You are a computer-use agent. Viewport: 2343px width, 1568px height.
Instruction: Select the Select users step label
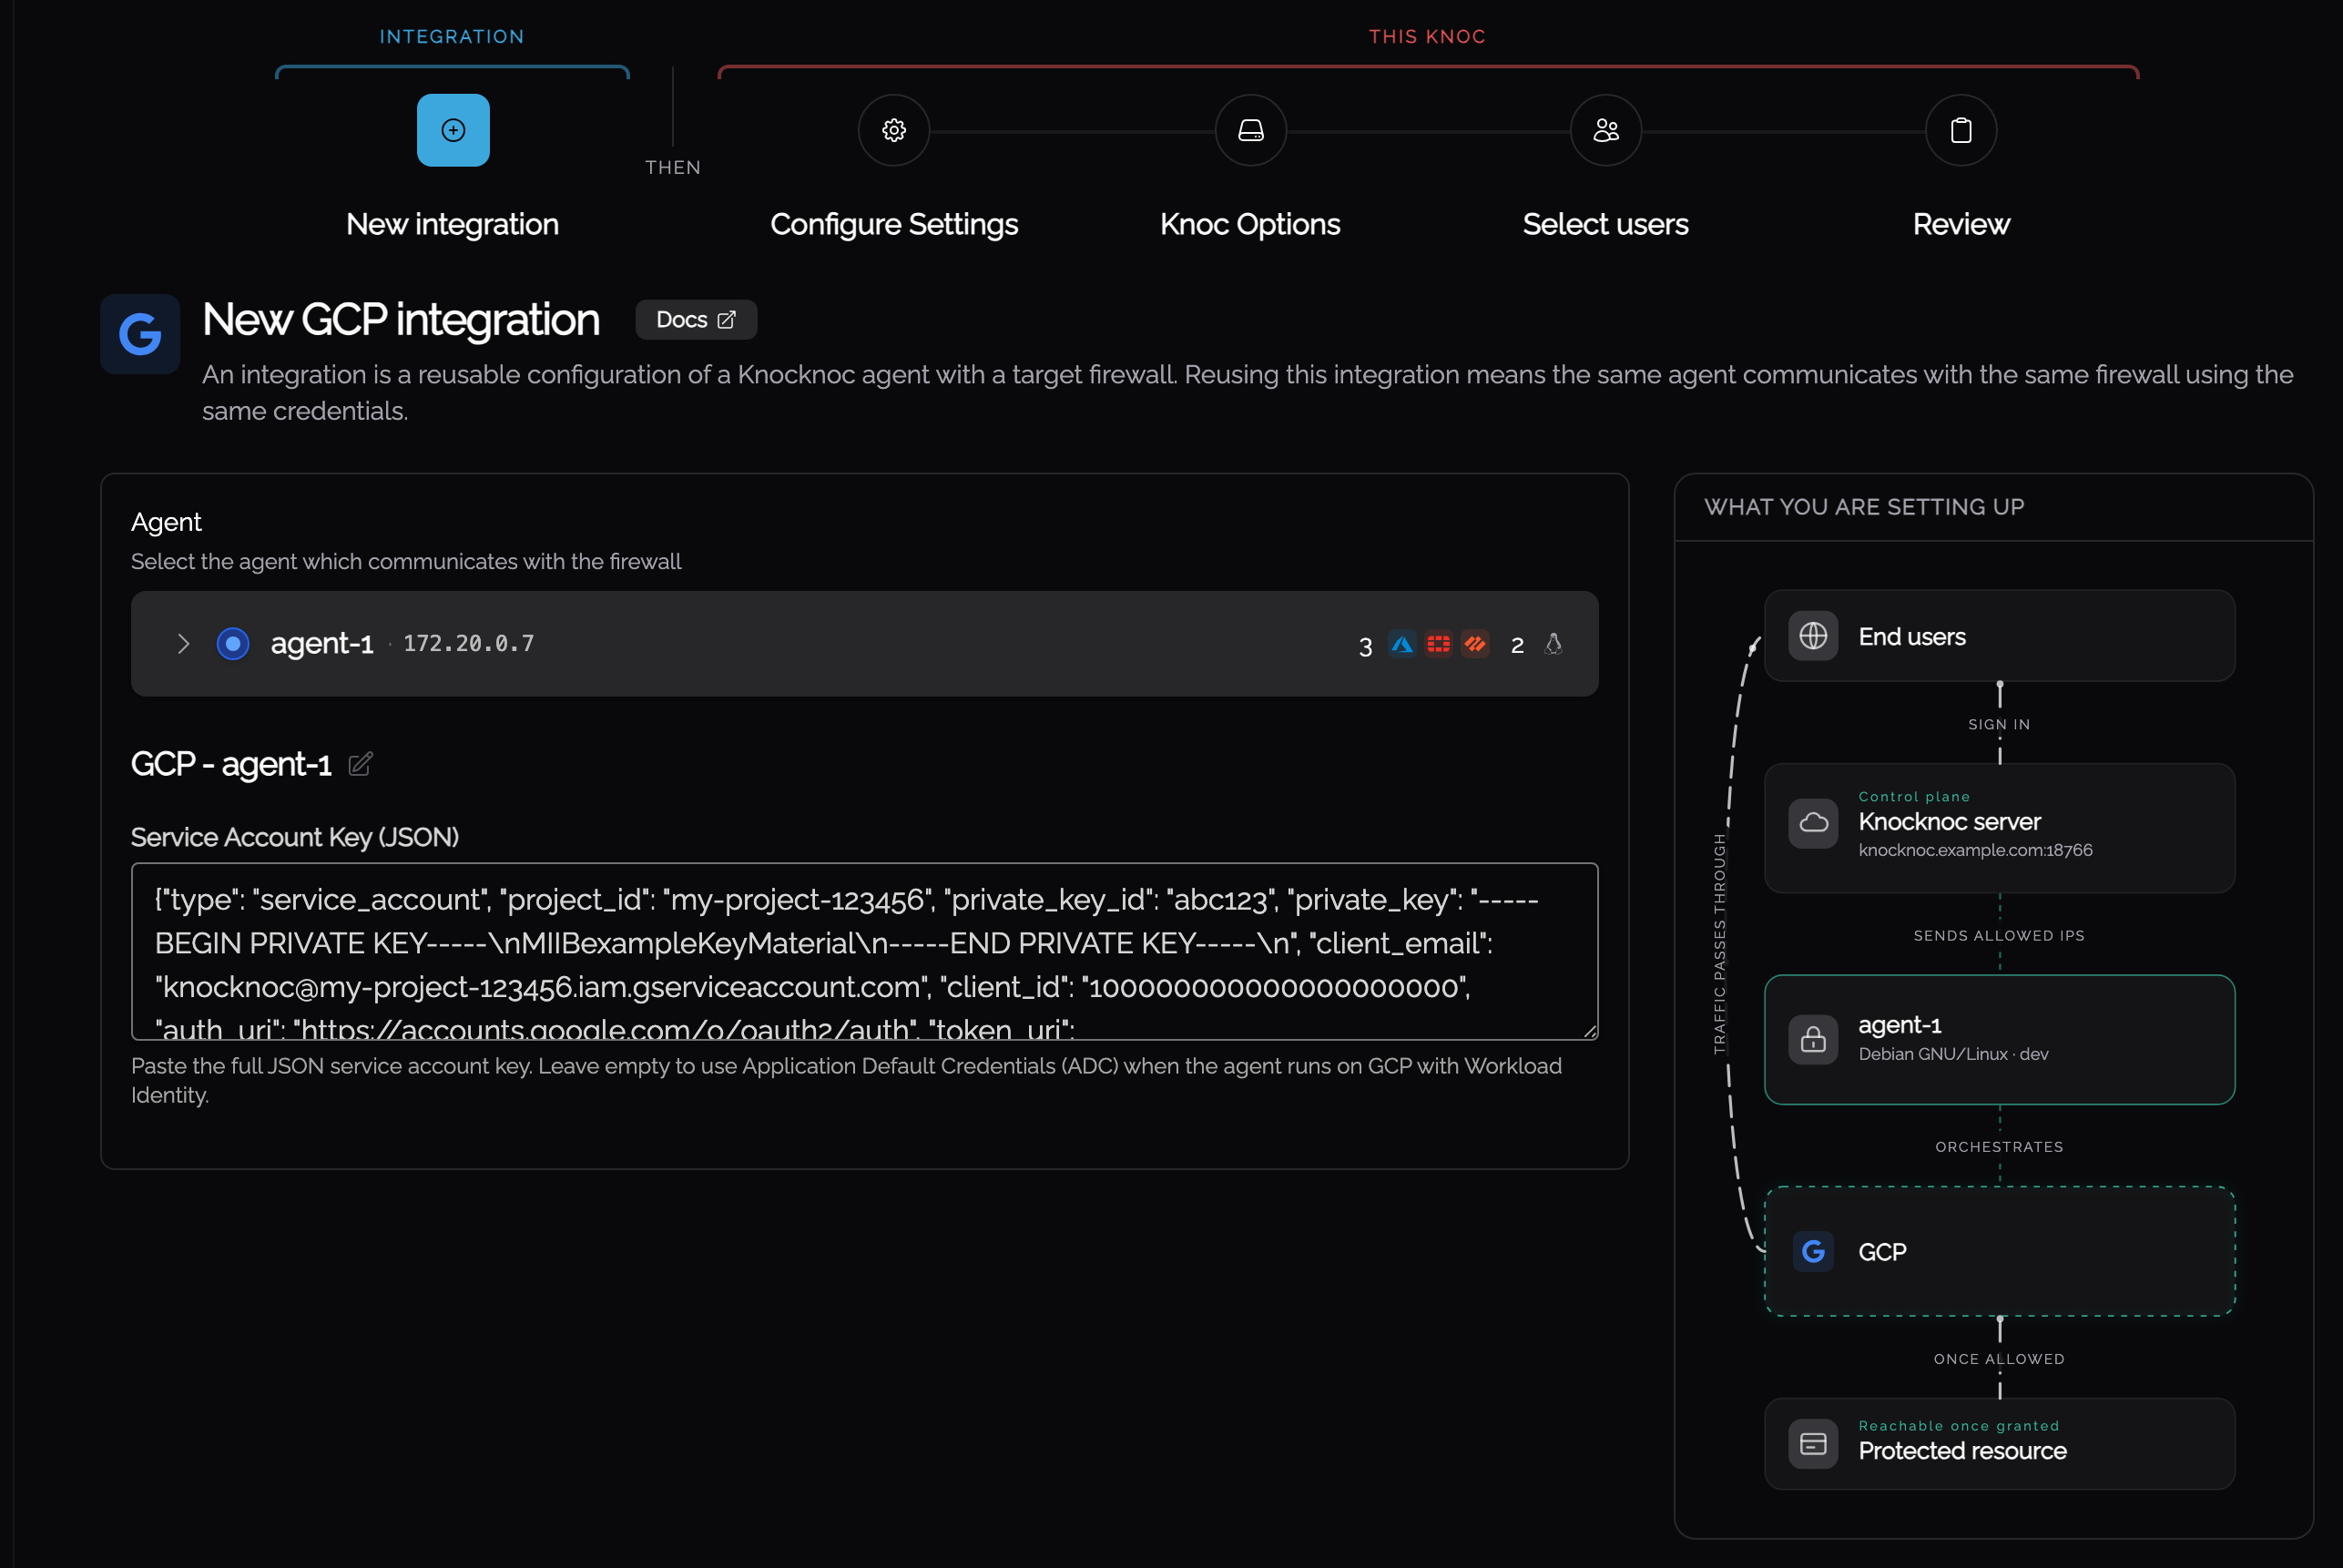tap(1606, 225)
